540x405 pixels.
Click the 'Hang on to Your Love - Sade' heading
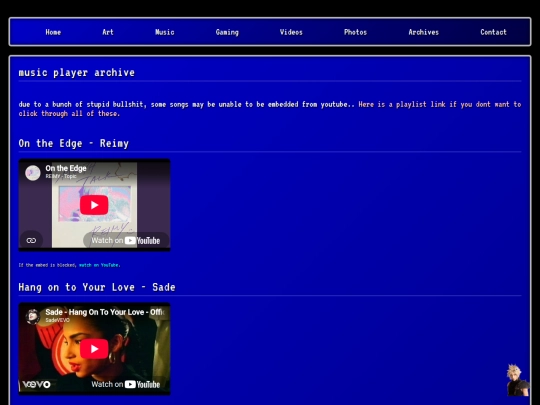[97, 287]
